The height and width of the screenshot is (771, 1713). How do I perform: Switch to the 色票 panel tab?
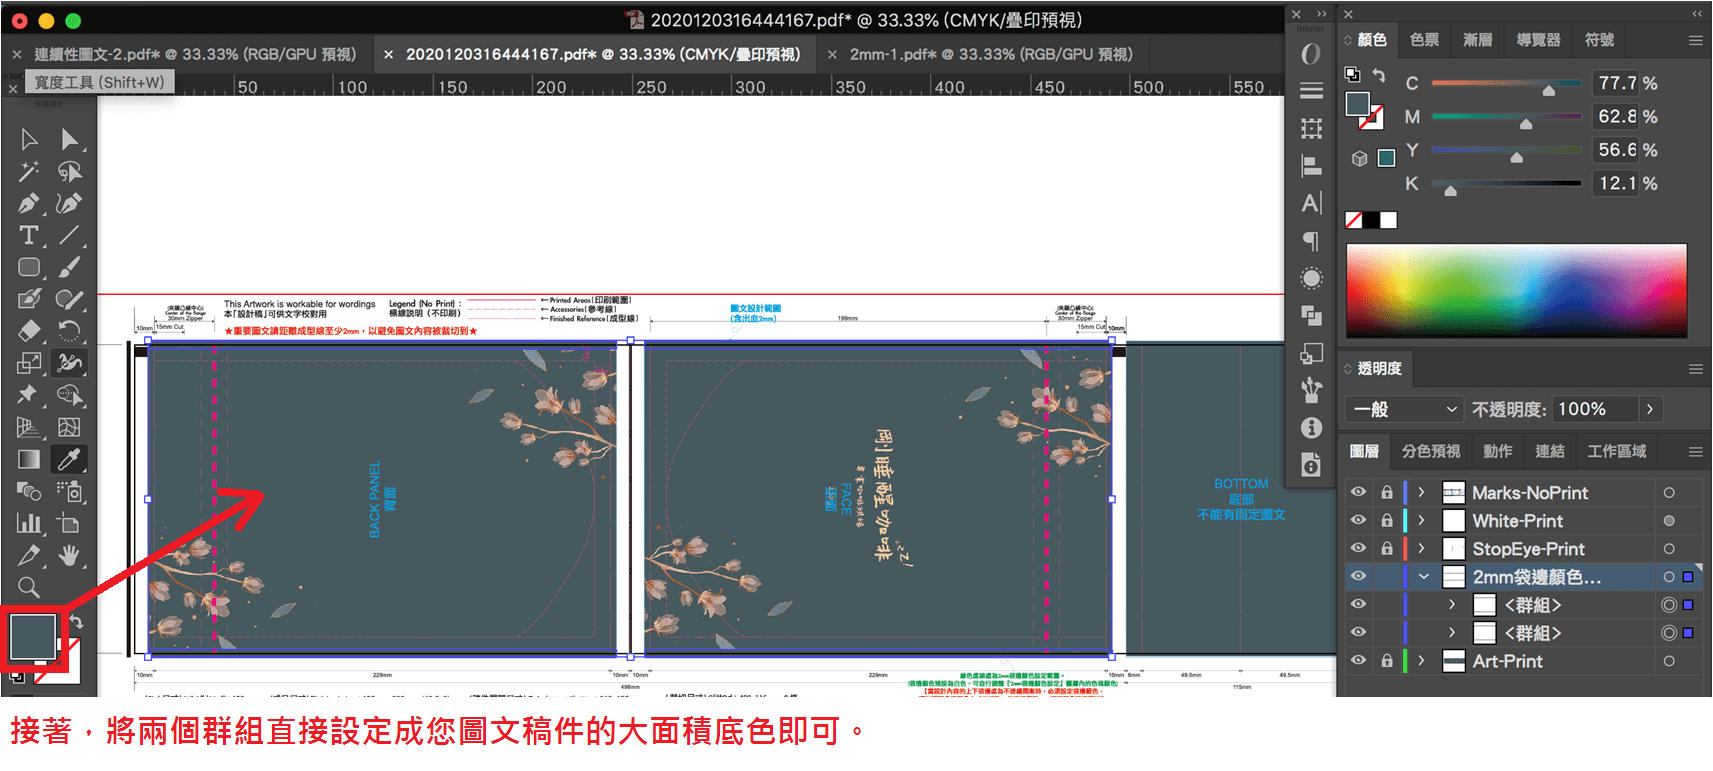(1424, 40)
